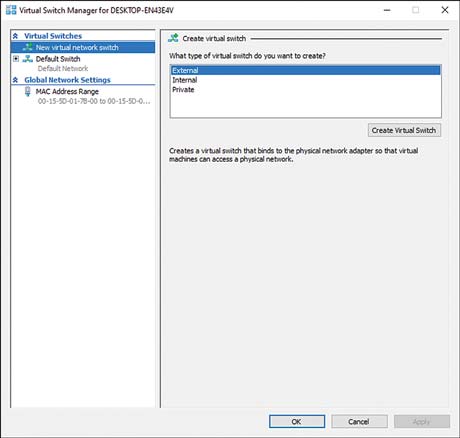This screenshot has height=438, width=460.
Task: Click the Cancel button
Action: (x=359, y=421)
